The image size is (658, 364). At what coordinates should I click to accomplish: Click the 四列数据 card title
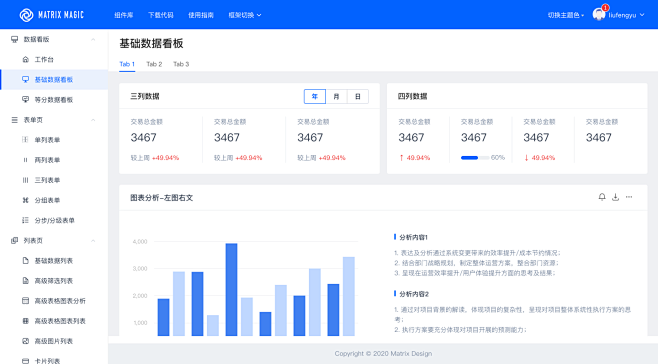pos(413,96)
